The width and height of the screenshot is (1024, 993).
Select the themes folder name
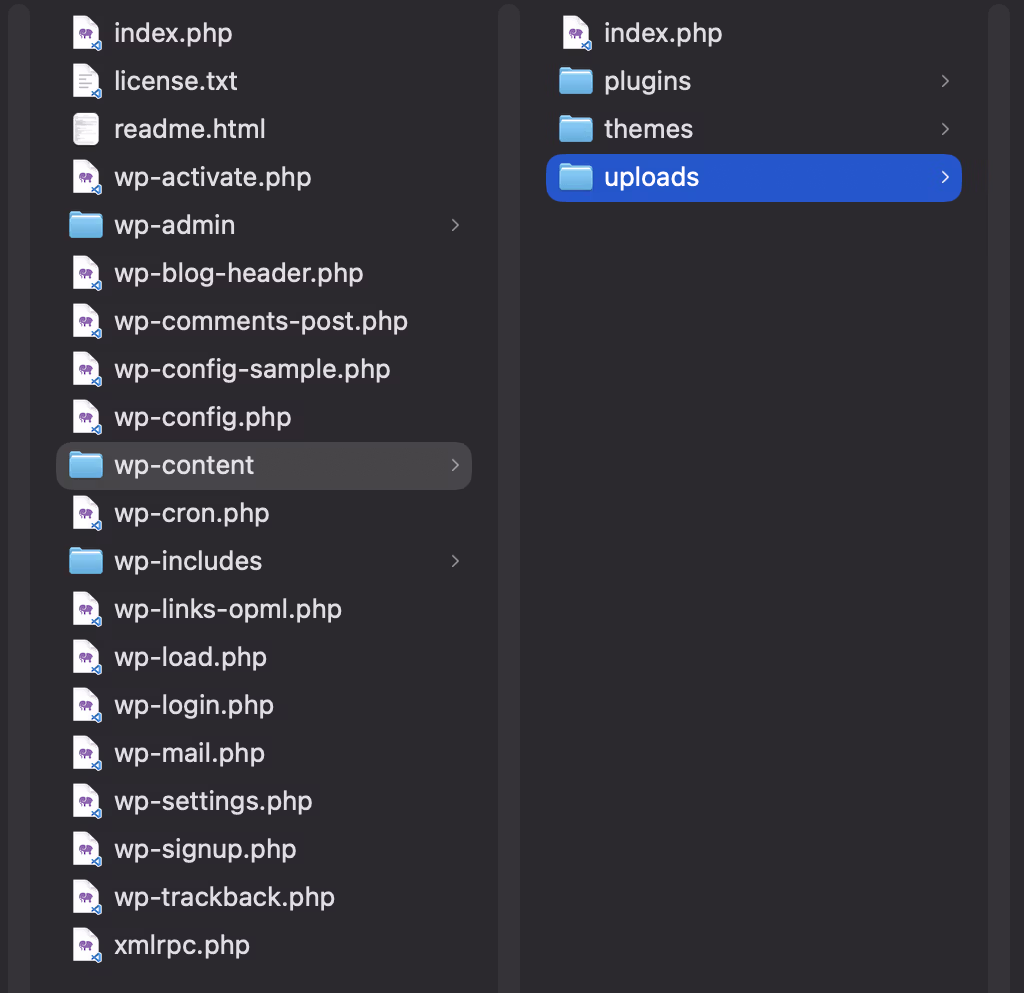pos(648,129)
